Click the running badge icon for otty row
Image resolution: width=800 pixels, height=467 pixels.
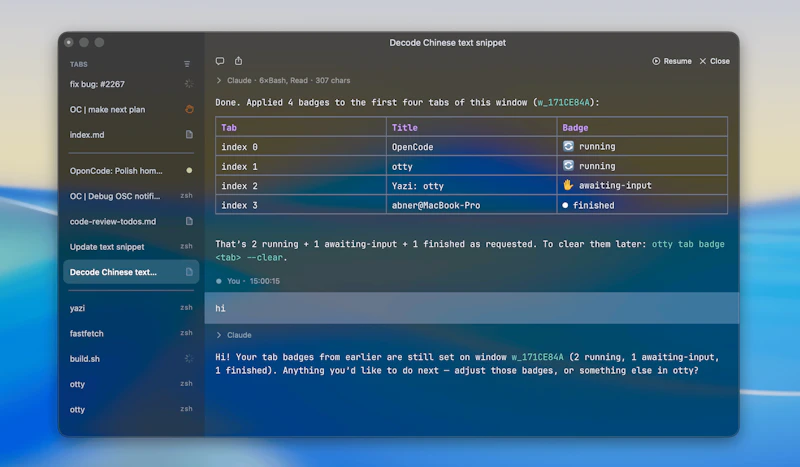pyautogui.click(x=568, y=166)
